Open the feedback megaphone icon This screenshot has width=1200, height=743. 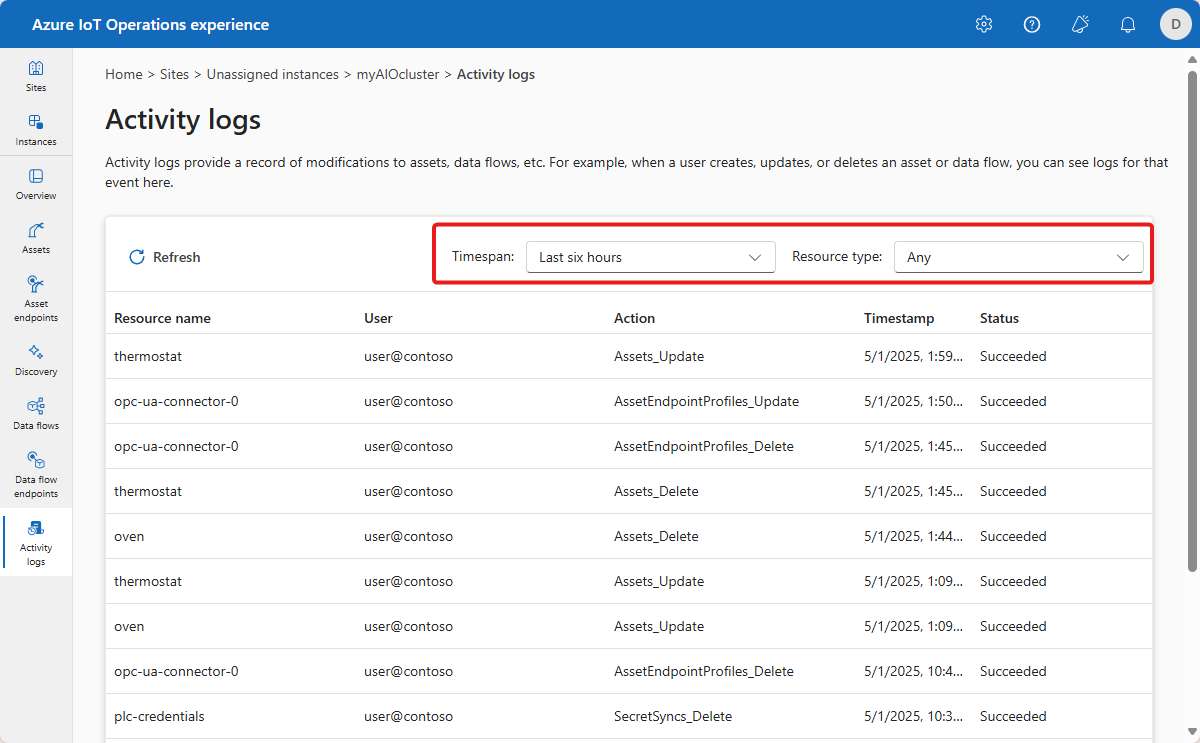(x=1080, y=24)
